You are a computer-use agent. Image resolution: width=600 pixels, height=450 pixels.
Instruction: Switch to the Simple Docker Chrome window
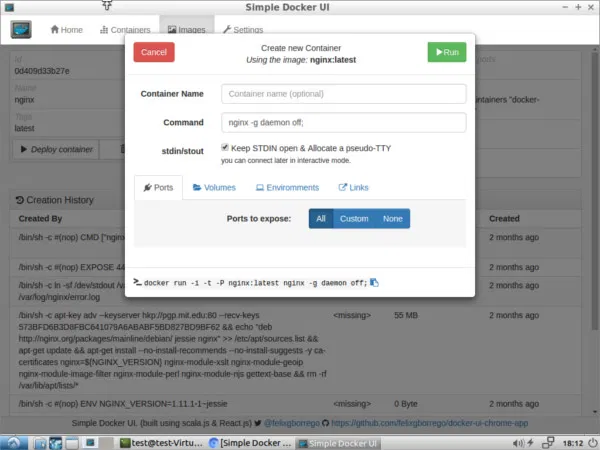pyautogui.click(x=251, y=443)
